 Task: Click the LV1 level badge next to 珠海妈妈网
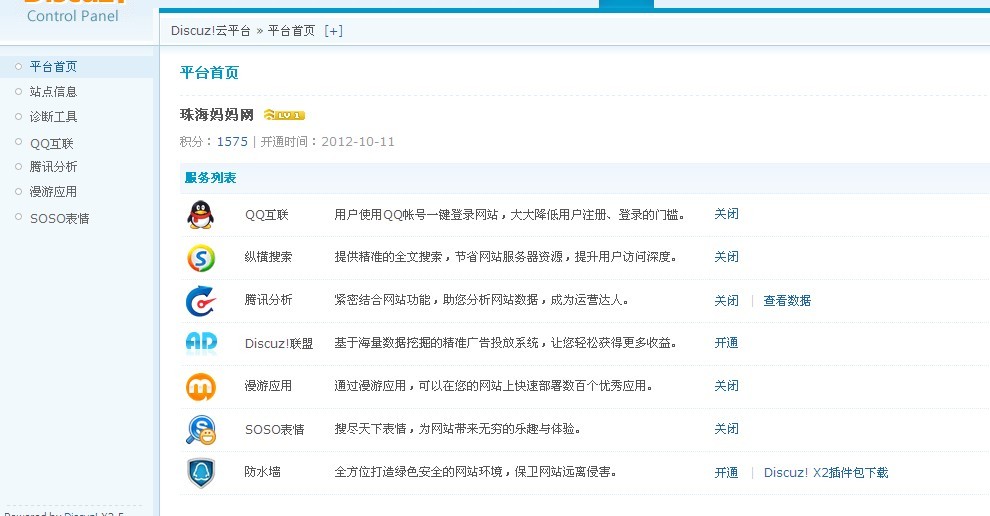pos(284,115)
